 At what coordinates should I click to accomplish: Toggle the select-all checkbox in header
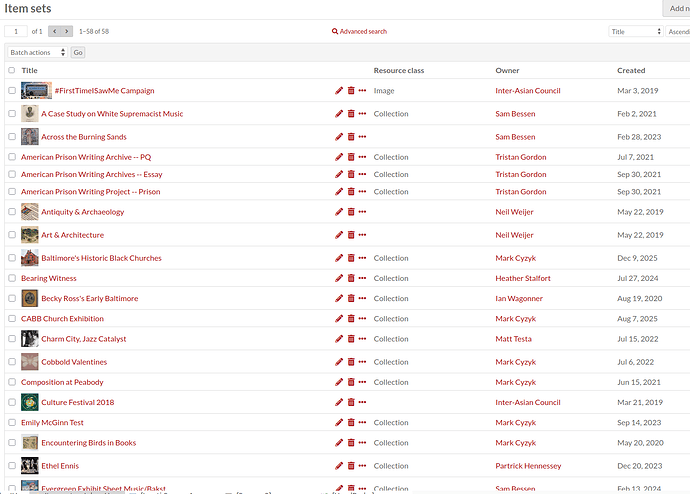[12, 70]
